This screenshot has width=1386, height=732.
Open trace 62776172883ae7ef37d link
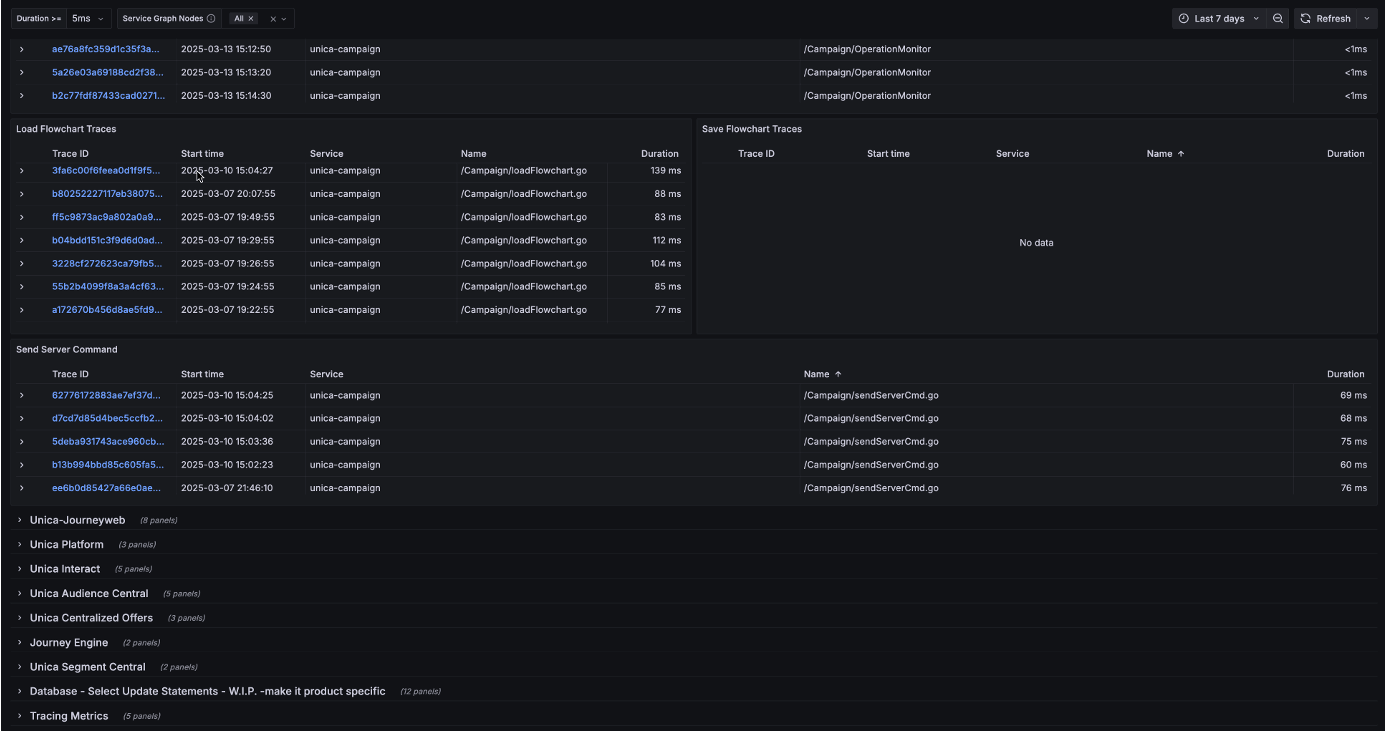pos(106,395)
